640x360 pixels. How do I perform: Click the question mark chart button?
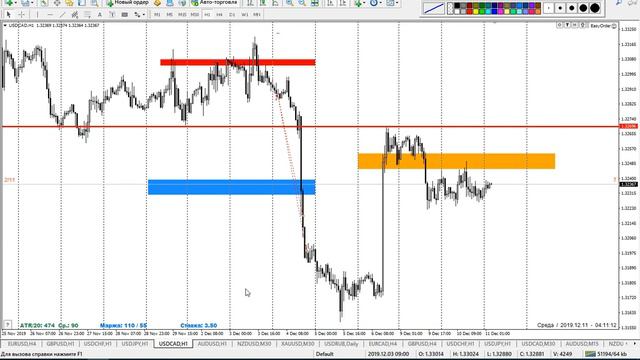click(x=7, y=325)
